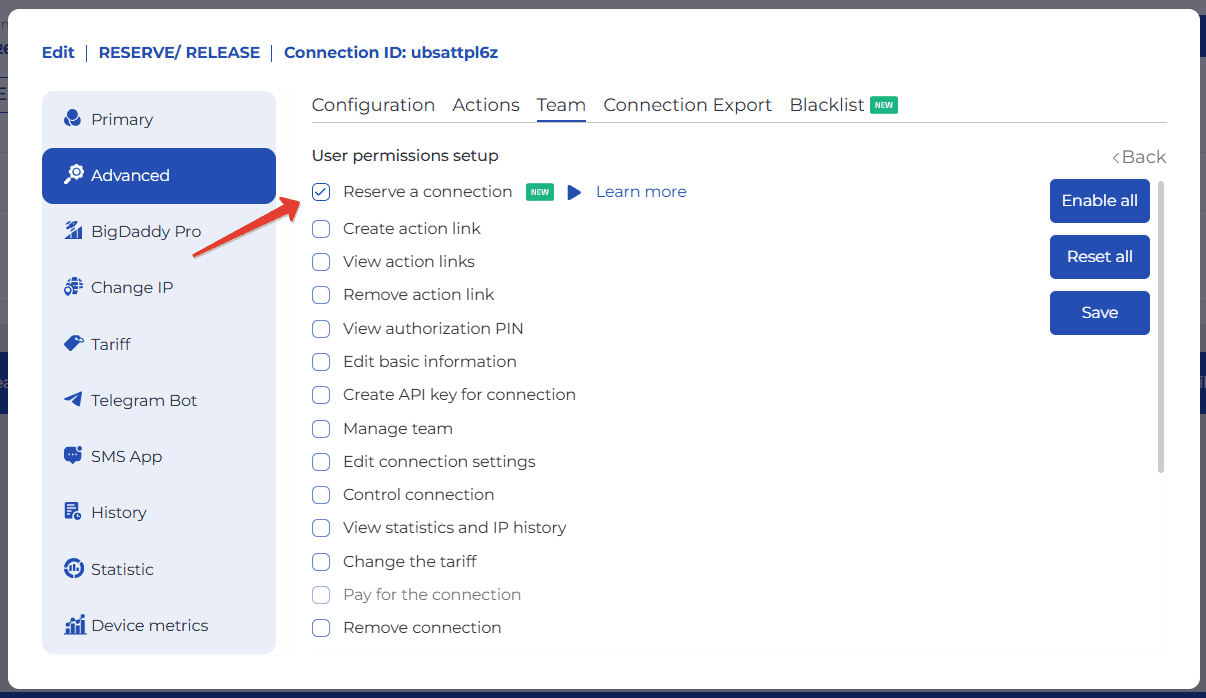The image size is (1206, 698).
Task: Open the Primary section icon
Action: click(x=72, y=119)
